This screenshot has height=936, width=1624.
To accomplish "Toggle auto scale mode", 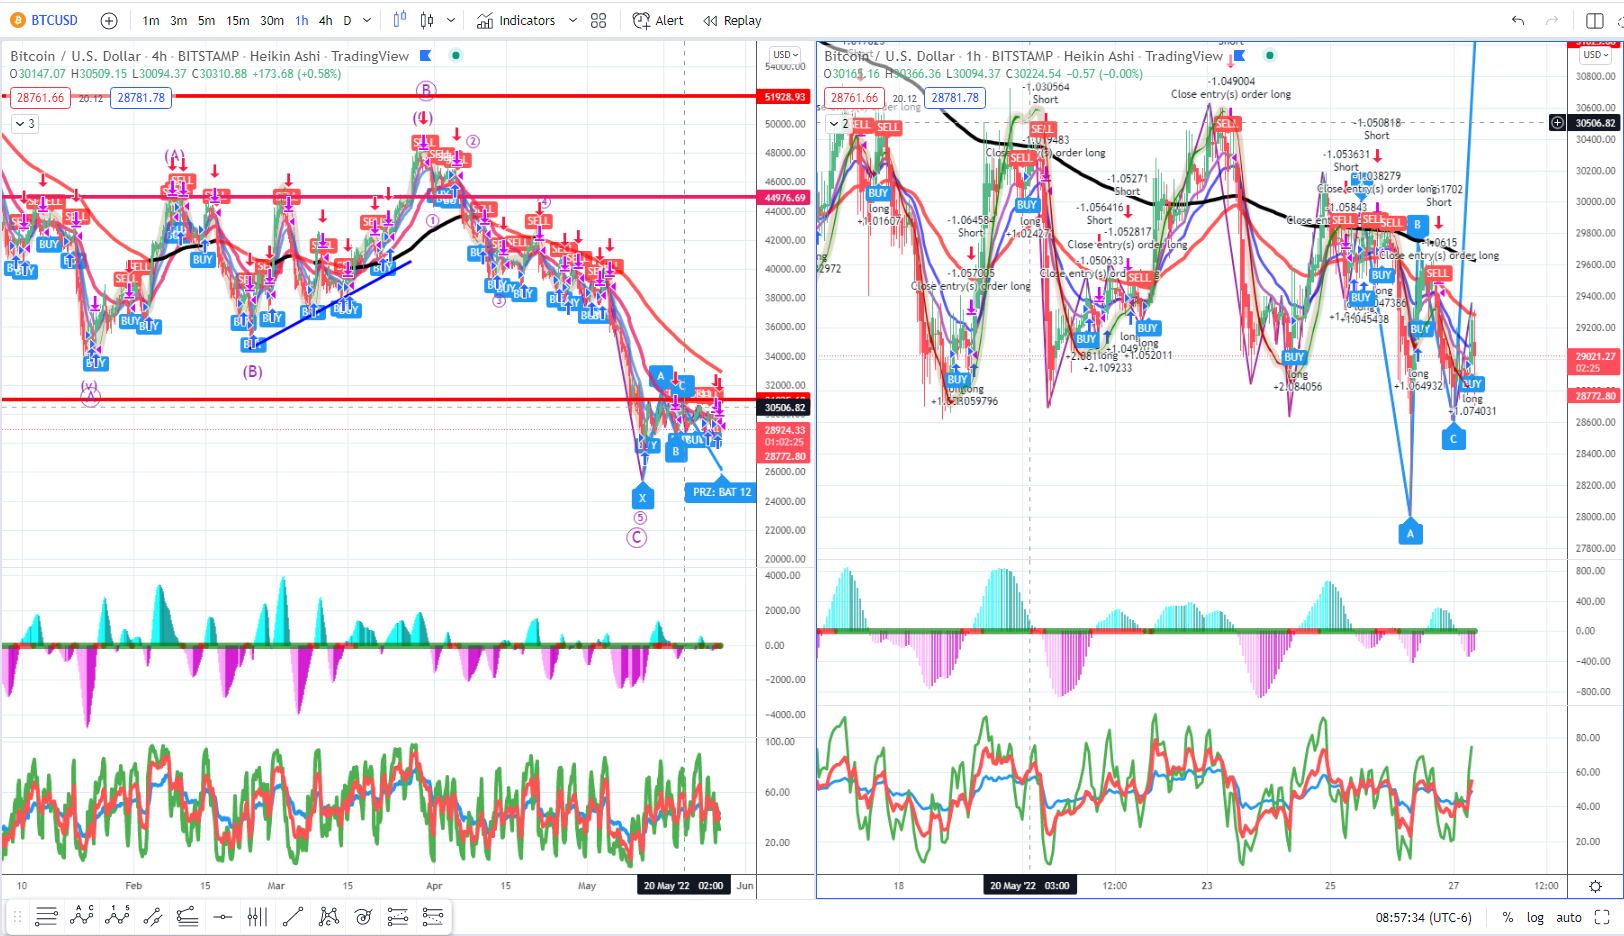I will click(1569, 917).
